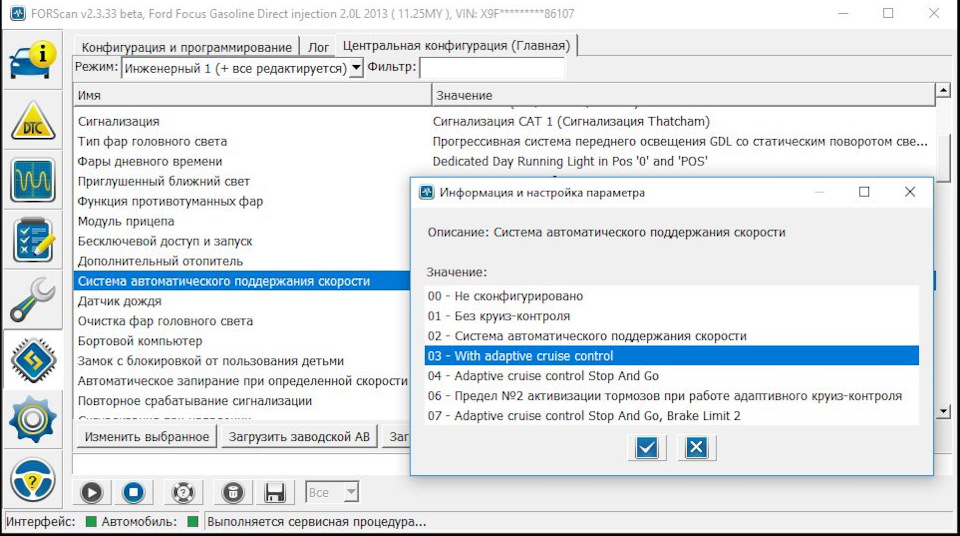Image resolution: width=960 pixels, height=536 pixels.
Task: Select value 07 - Stop And Go, Brake Limit 2
Action: click(x=672, y=415)
